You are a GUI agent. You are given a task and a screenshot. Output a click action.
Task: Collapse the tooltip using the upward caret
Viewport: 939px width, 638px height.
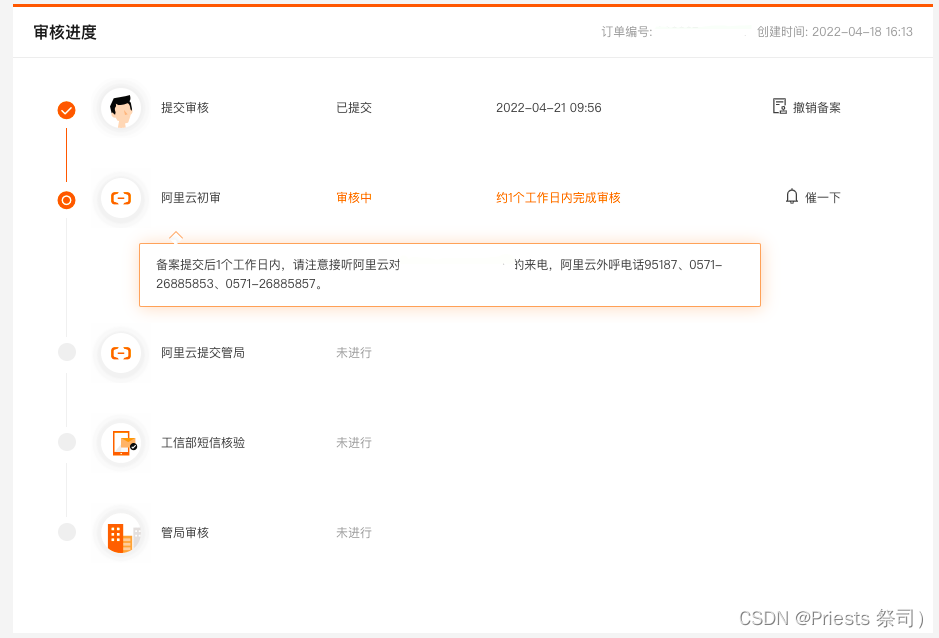pos(176,235)
